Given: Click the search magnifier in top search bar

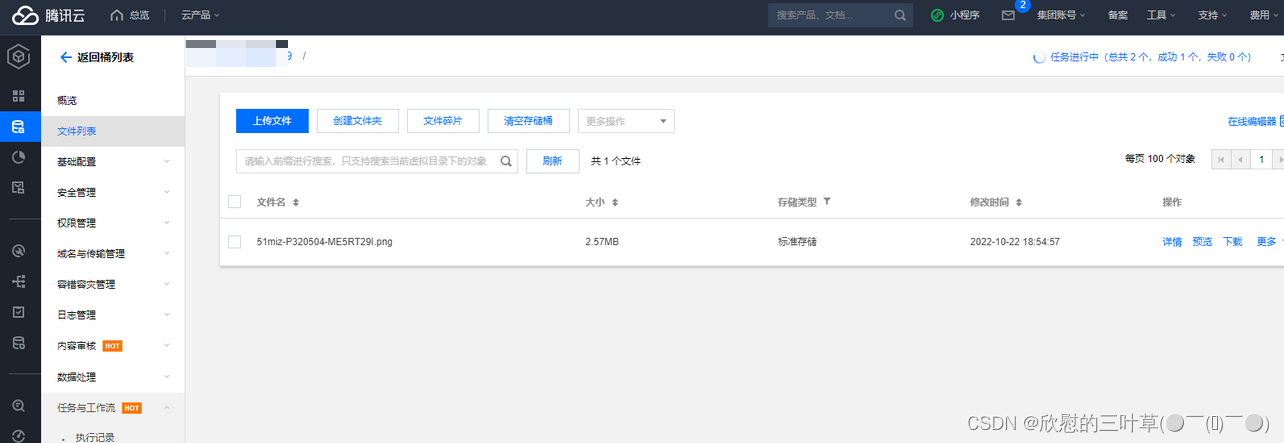Looking at the screenshot, I should (x=900, y=15).
